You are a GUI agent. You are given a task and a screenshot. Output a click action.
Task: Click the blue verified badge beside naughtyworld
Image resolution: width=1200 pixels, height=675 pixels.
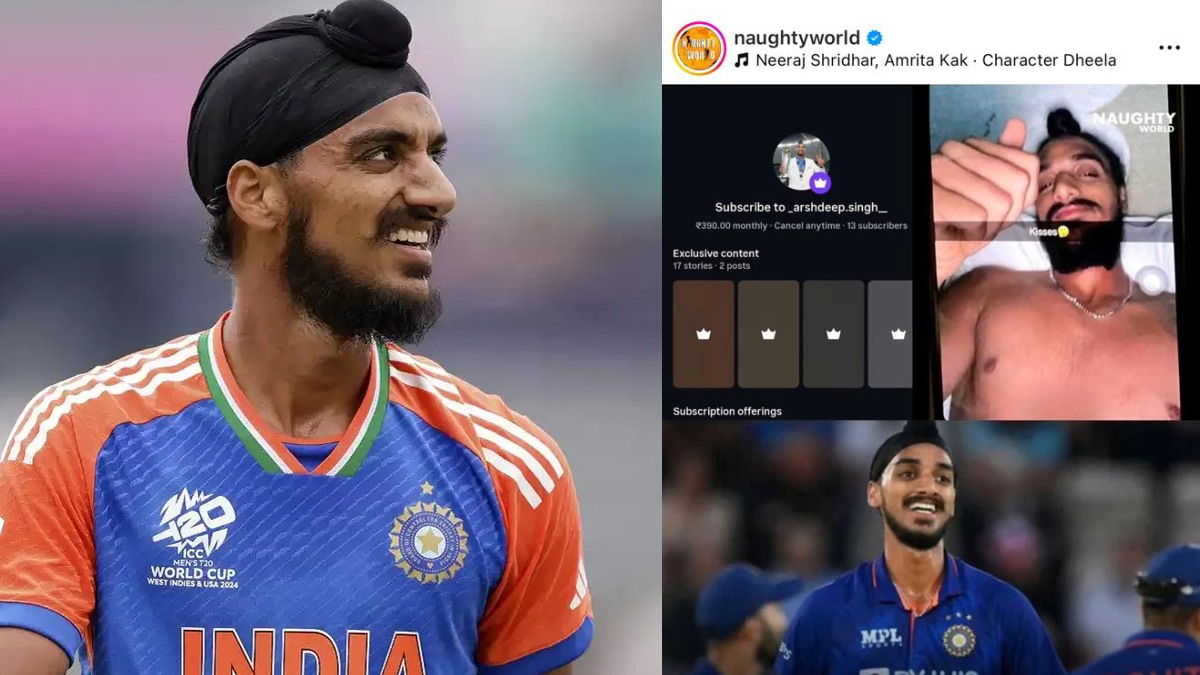[875, 38]
